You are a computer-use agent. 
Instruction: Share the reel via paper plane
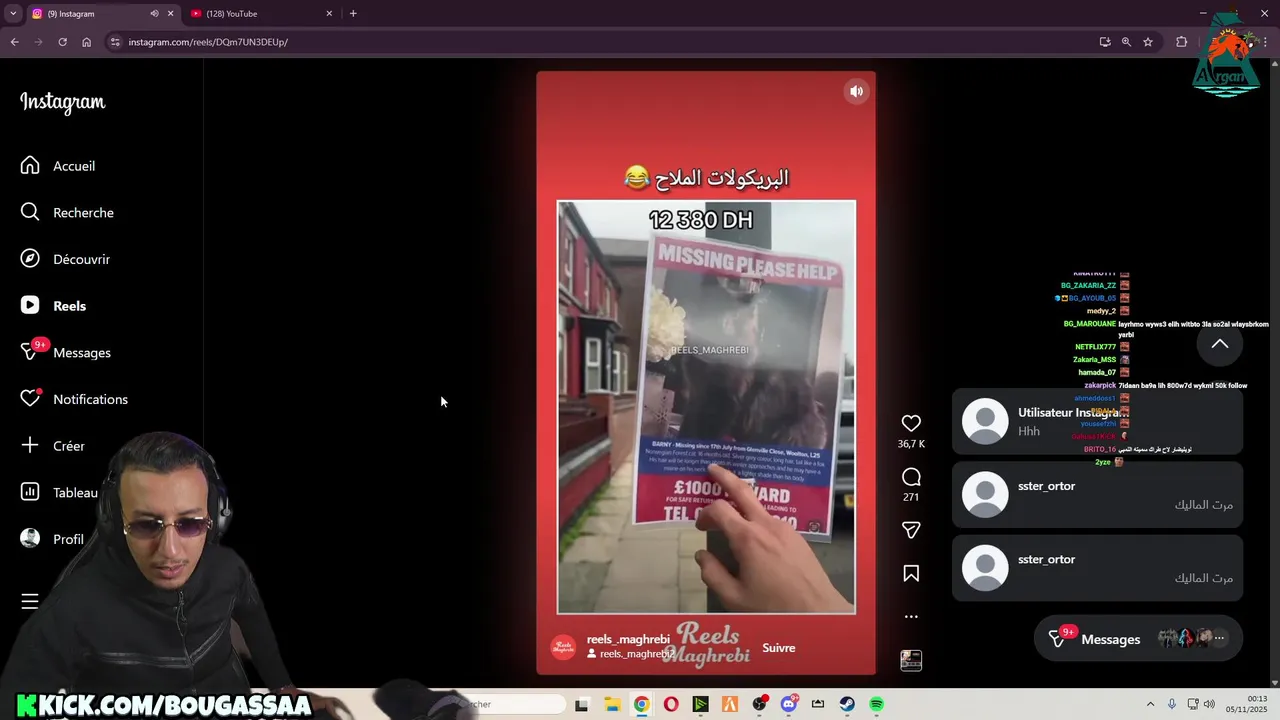911,530
